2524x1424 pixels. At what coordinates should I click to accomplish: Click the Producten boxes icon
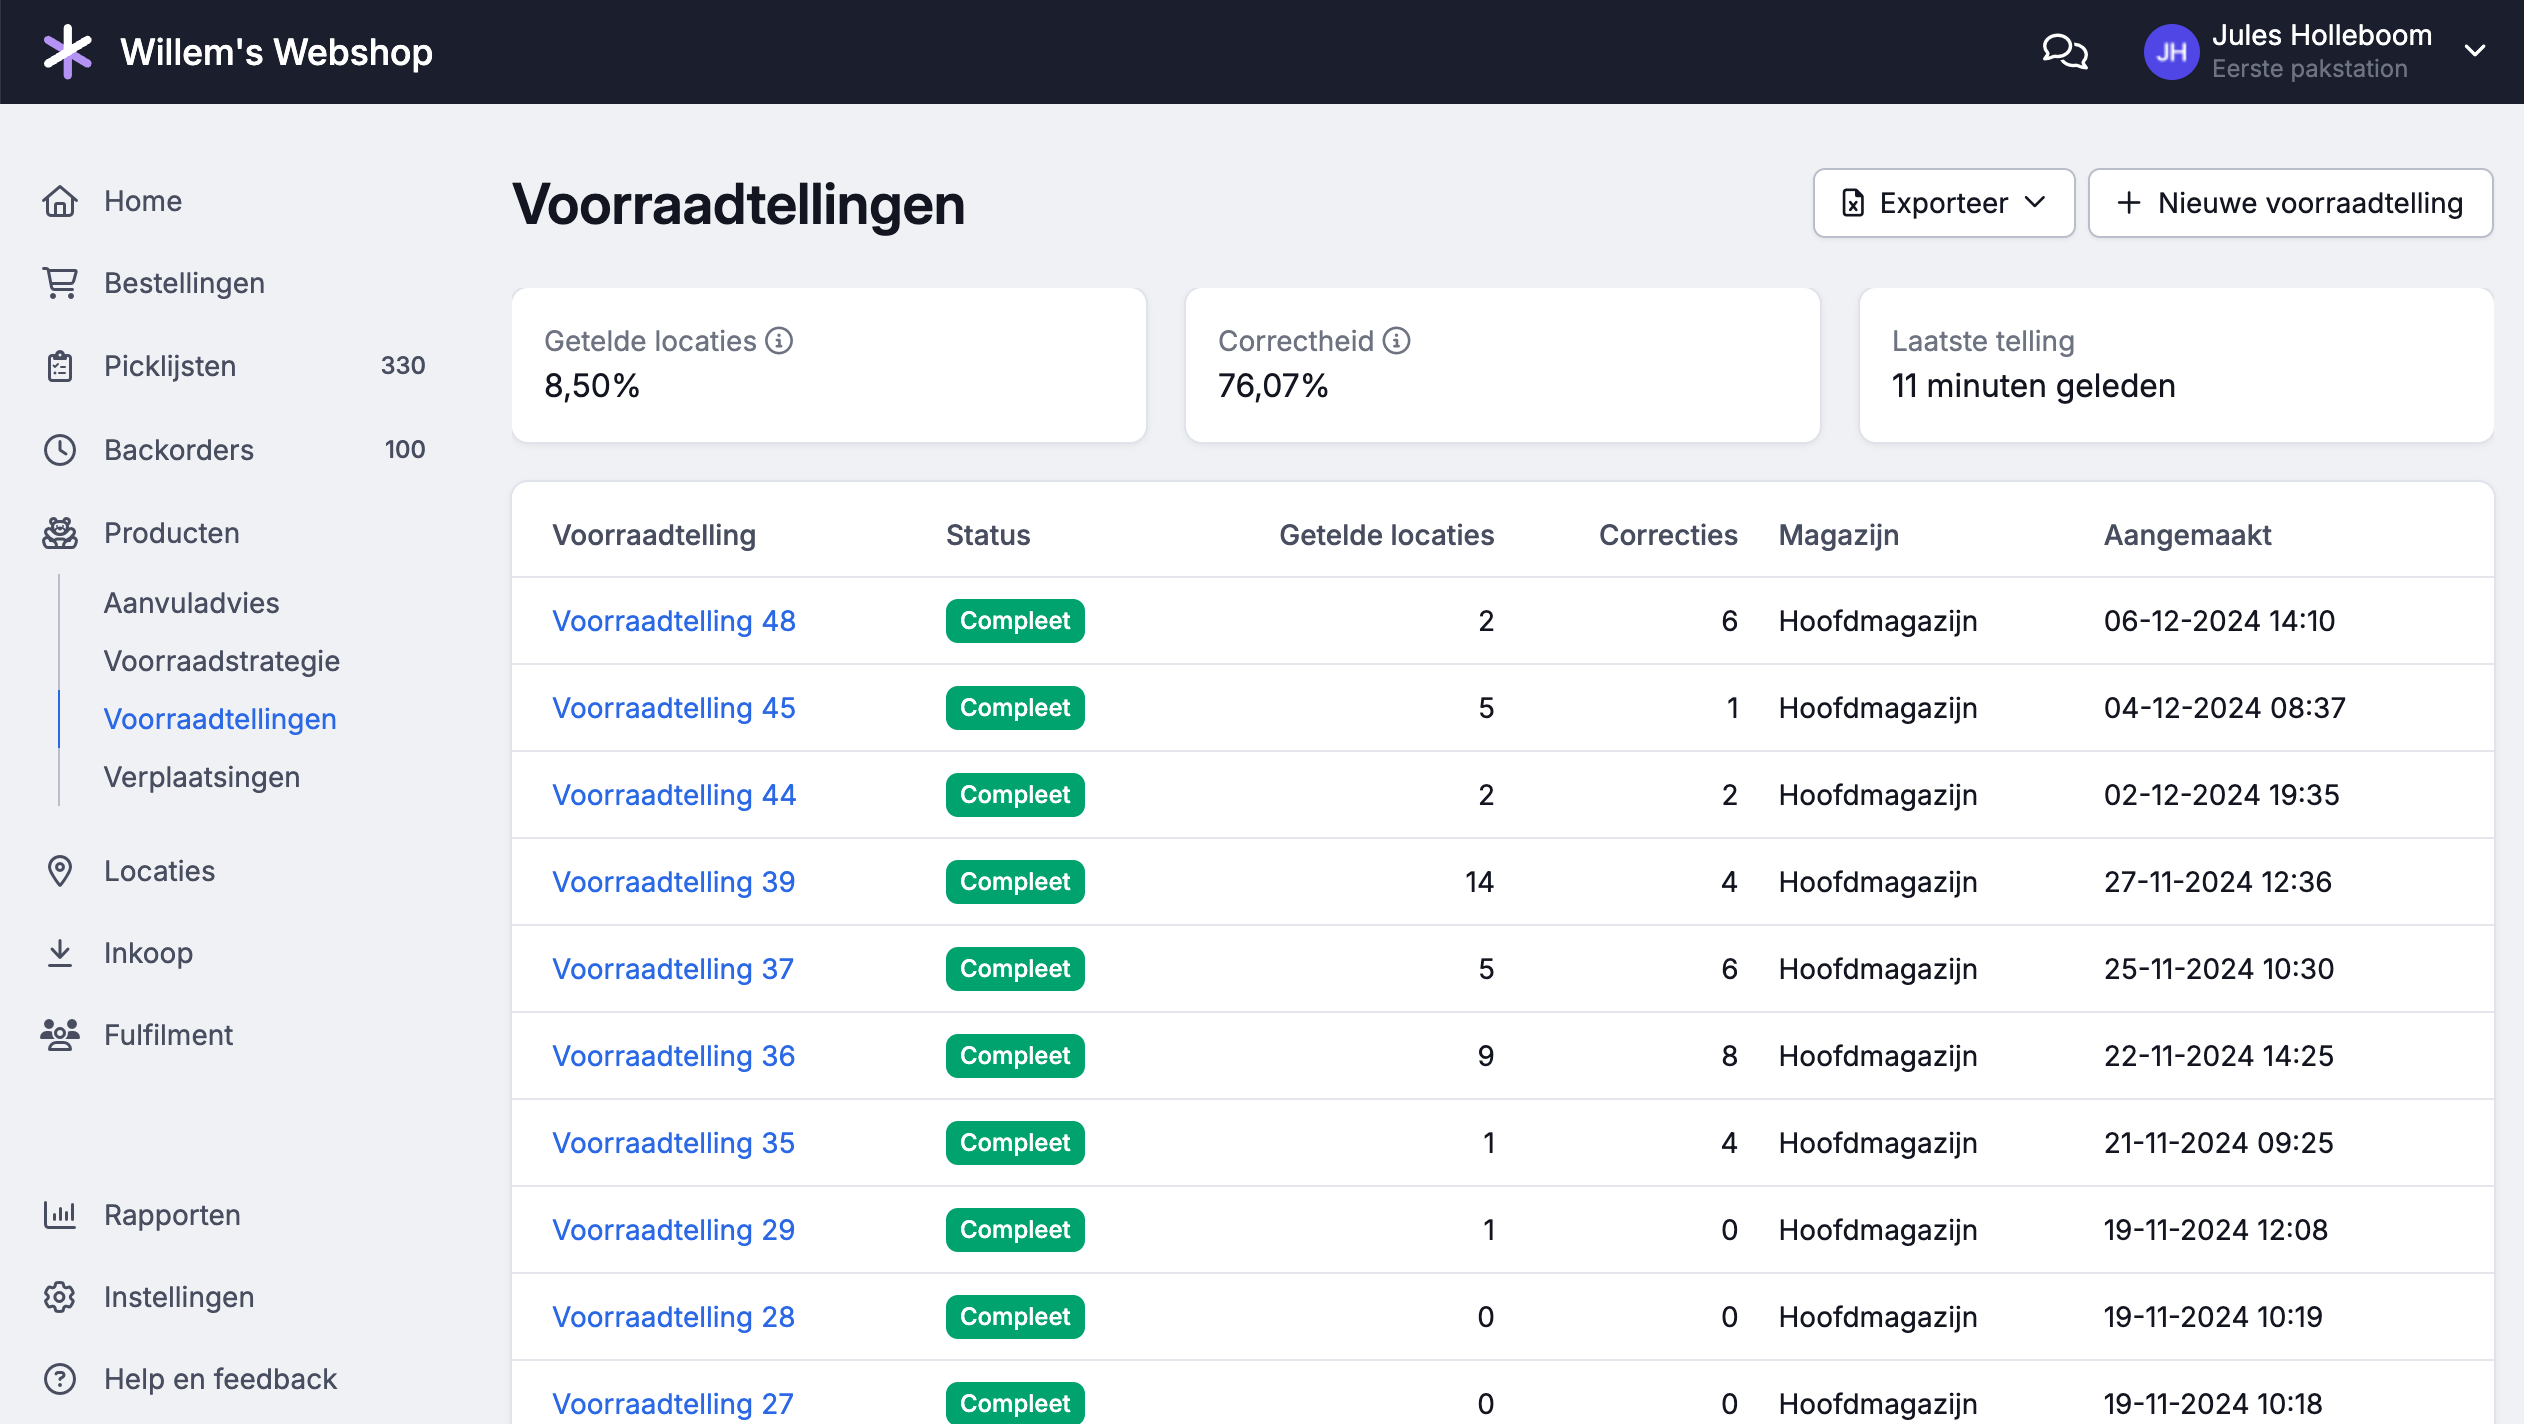[60, 533]
